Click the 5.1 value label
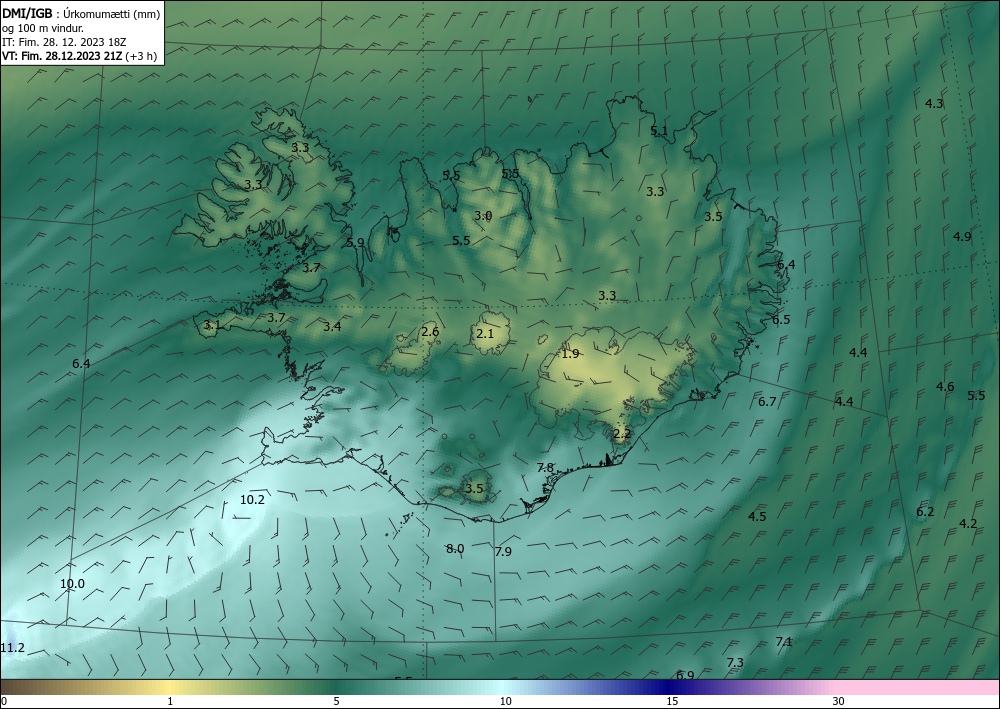Screen dimensions: 1000x709 pyautogui.click(x=659, y=131)
